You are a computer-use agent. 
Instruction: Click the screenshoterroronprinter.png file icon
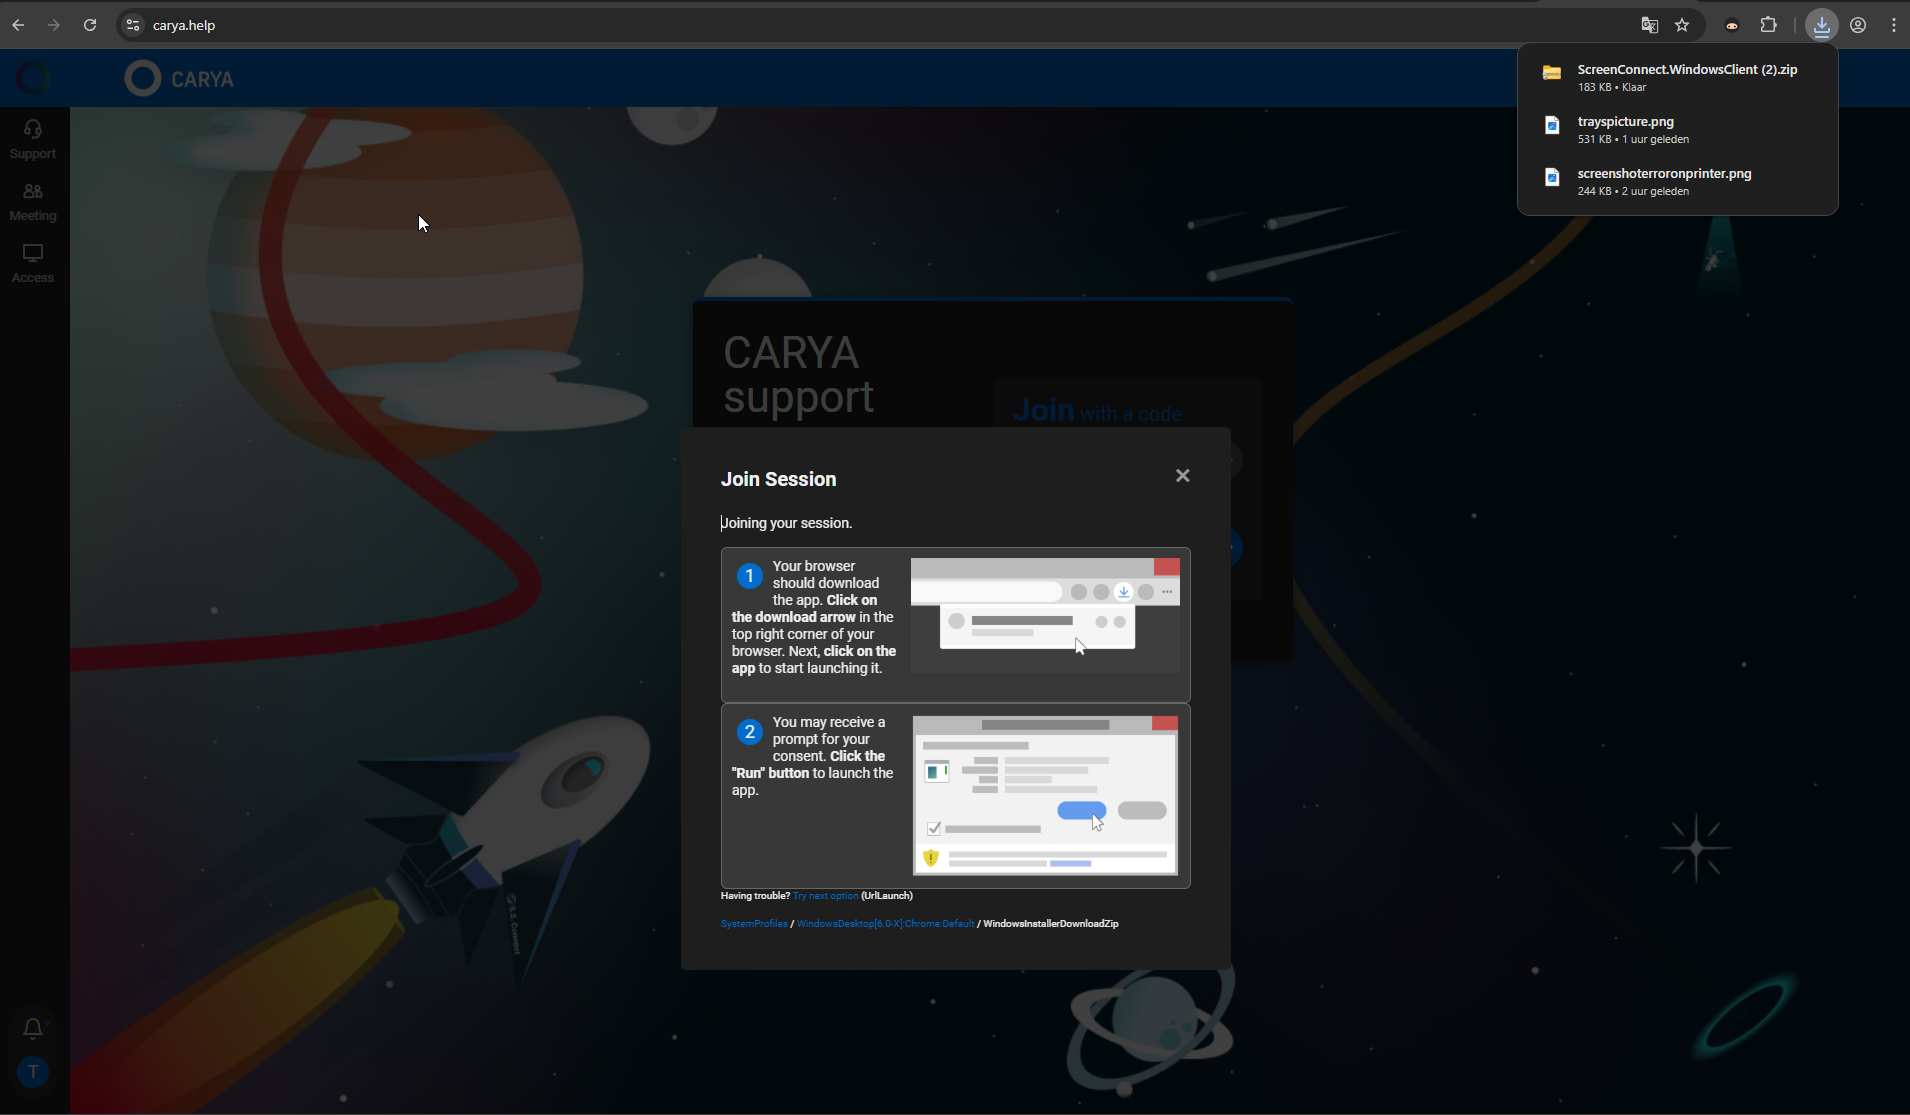(1552, 177)
